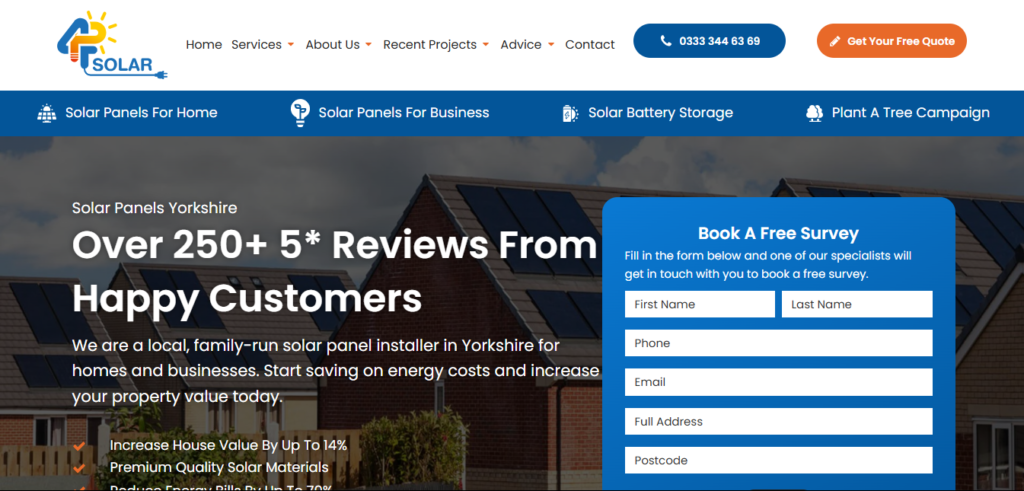
Task: Click the pencil icon in quote button
Action: pos(834,41)
